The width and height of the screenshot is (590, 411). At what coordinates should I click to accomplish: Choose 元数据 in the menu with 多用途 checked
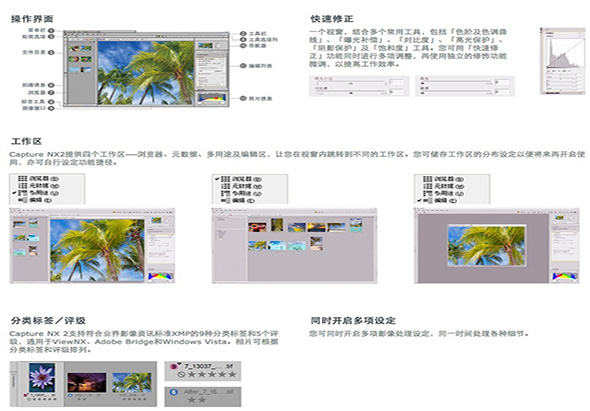click(x=38, y=186)
